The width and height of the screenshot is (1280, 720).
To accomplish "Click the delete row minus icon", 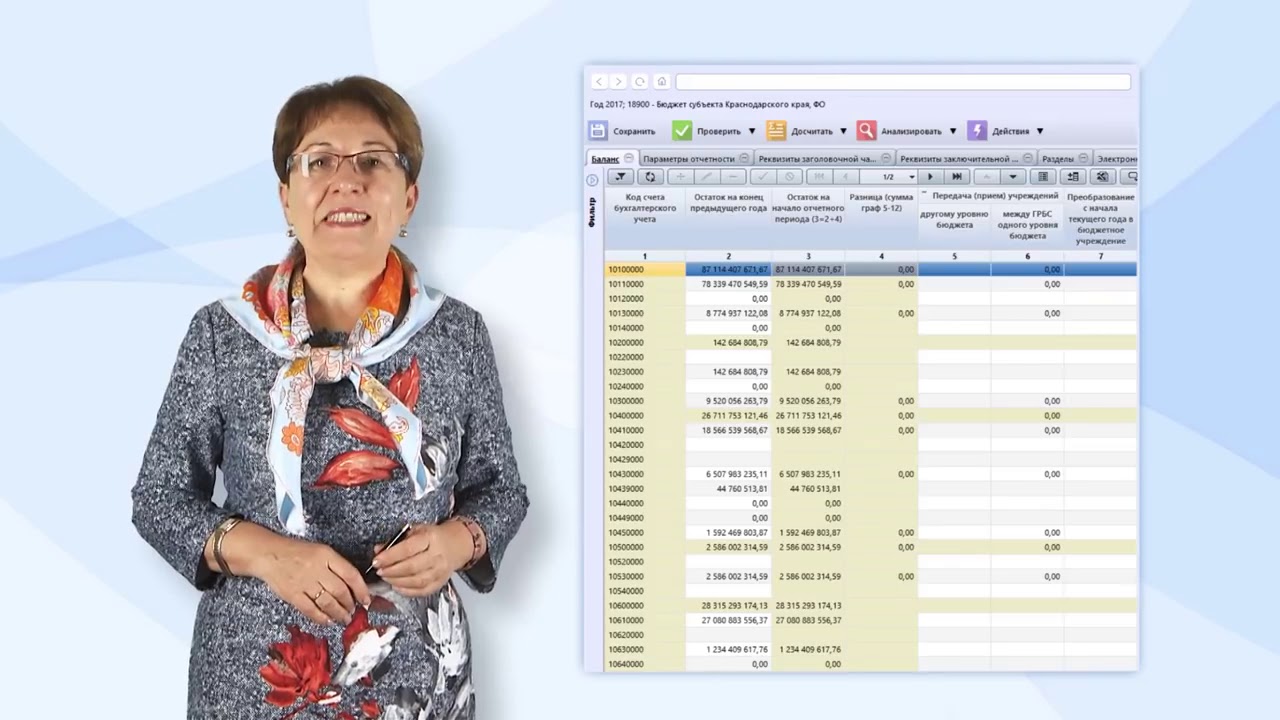I will coord(733,177).
